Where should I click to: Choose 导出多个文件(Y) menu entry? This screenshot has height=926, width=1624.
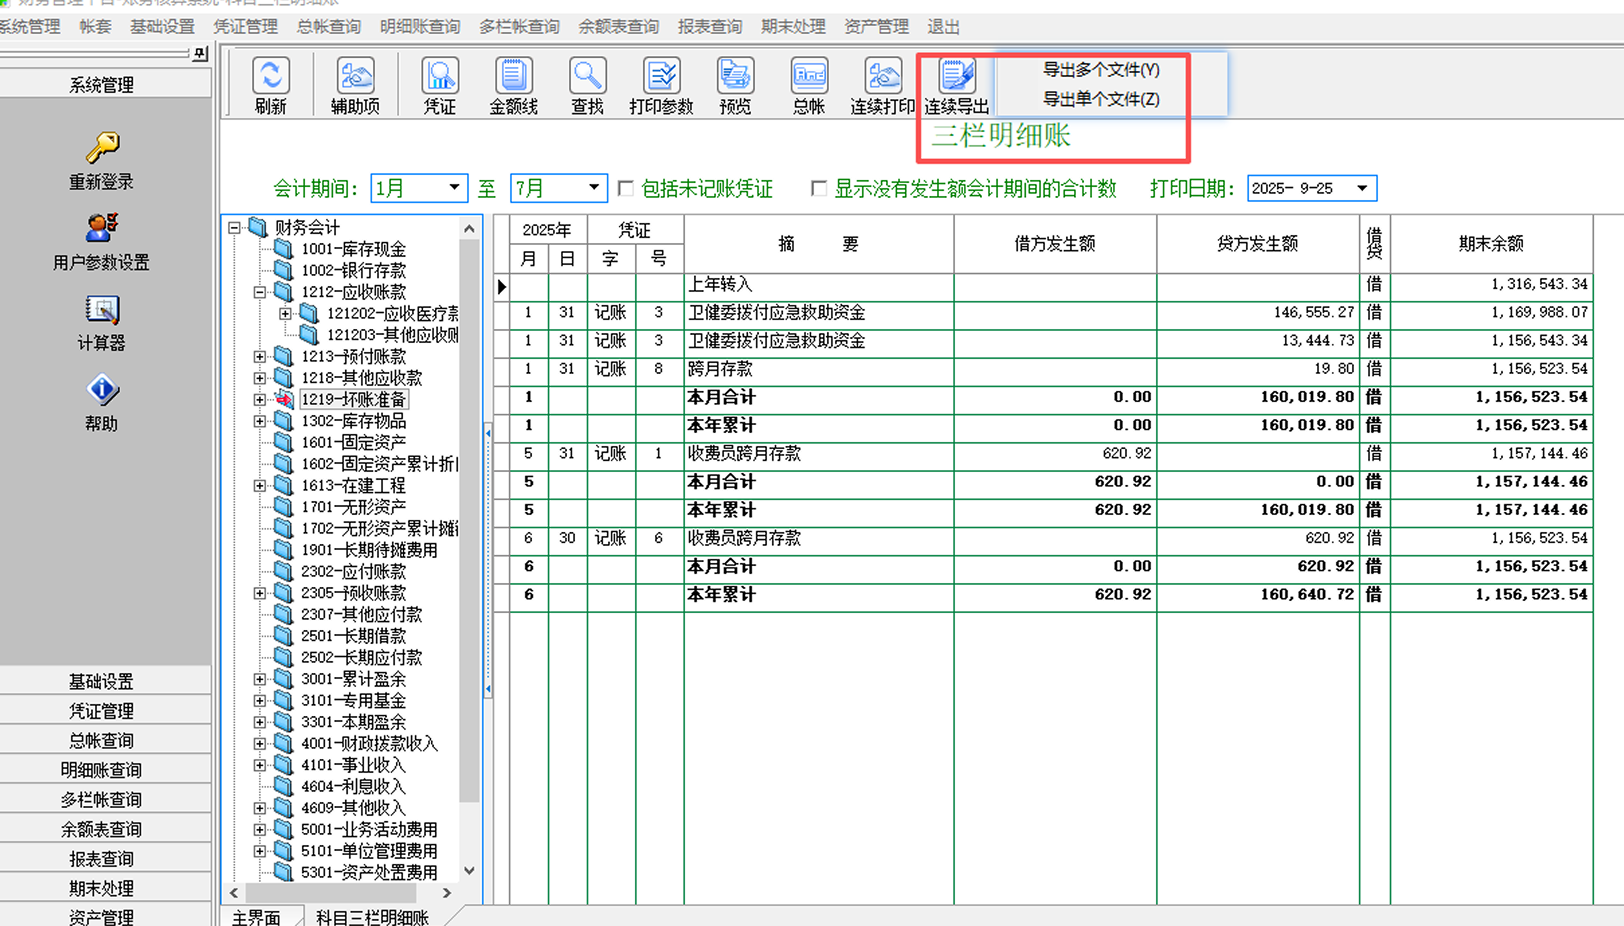1101,70
